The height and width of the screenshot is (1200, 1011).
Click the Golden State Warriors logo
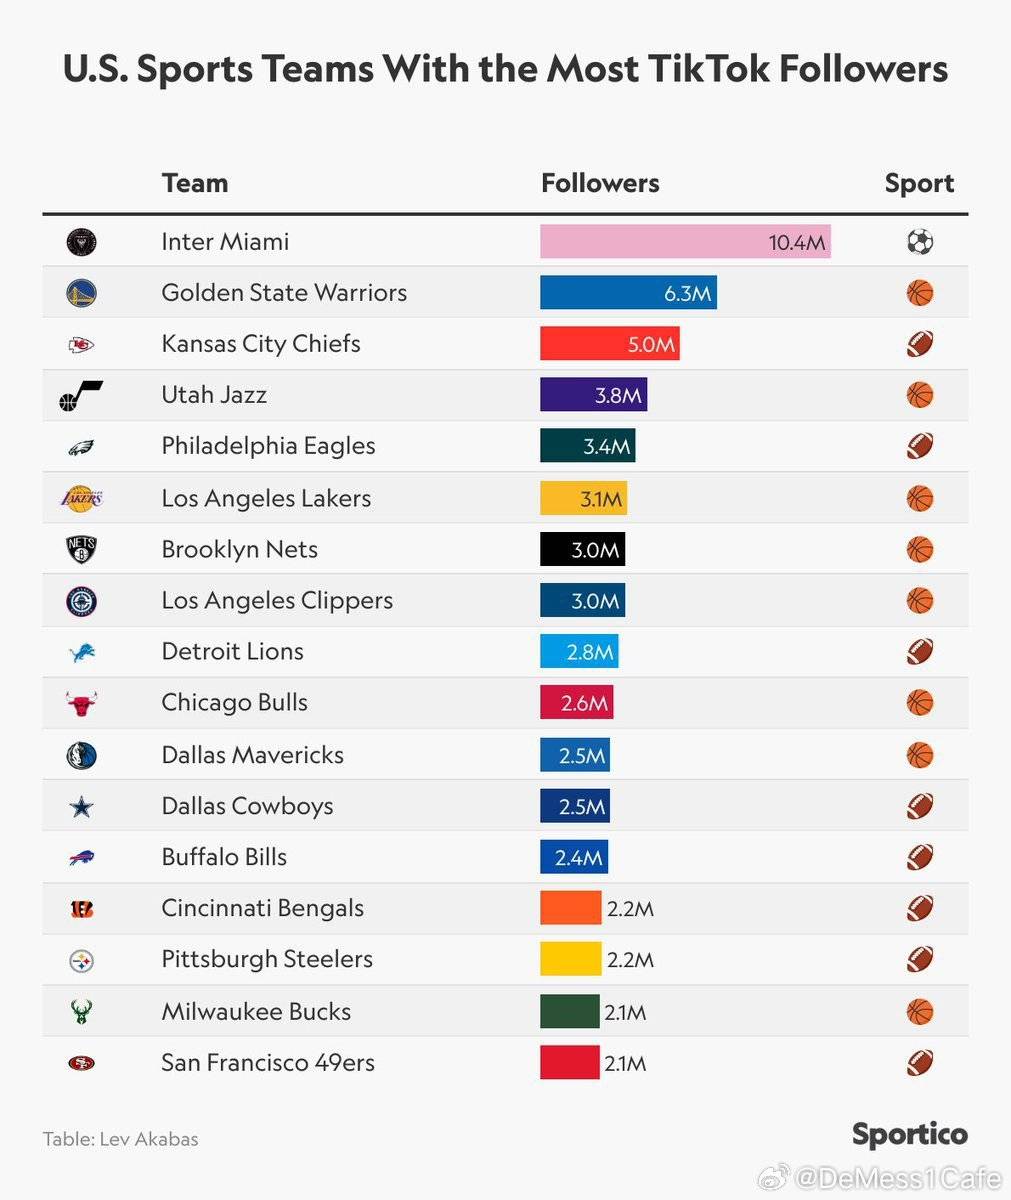(81, 293)
